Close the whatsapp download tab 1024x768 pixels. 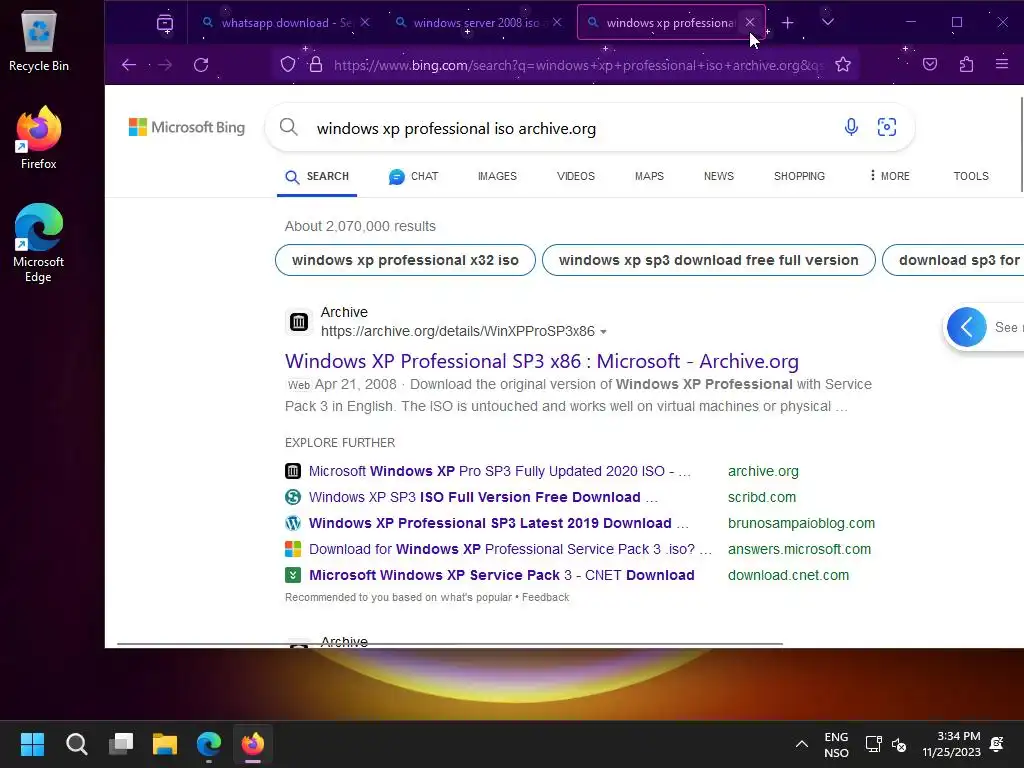(365, 23)
